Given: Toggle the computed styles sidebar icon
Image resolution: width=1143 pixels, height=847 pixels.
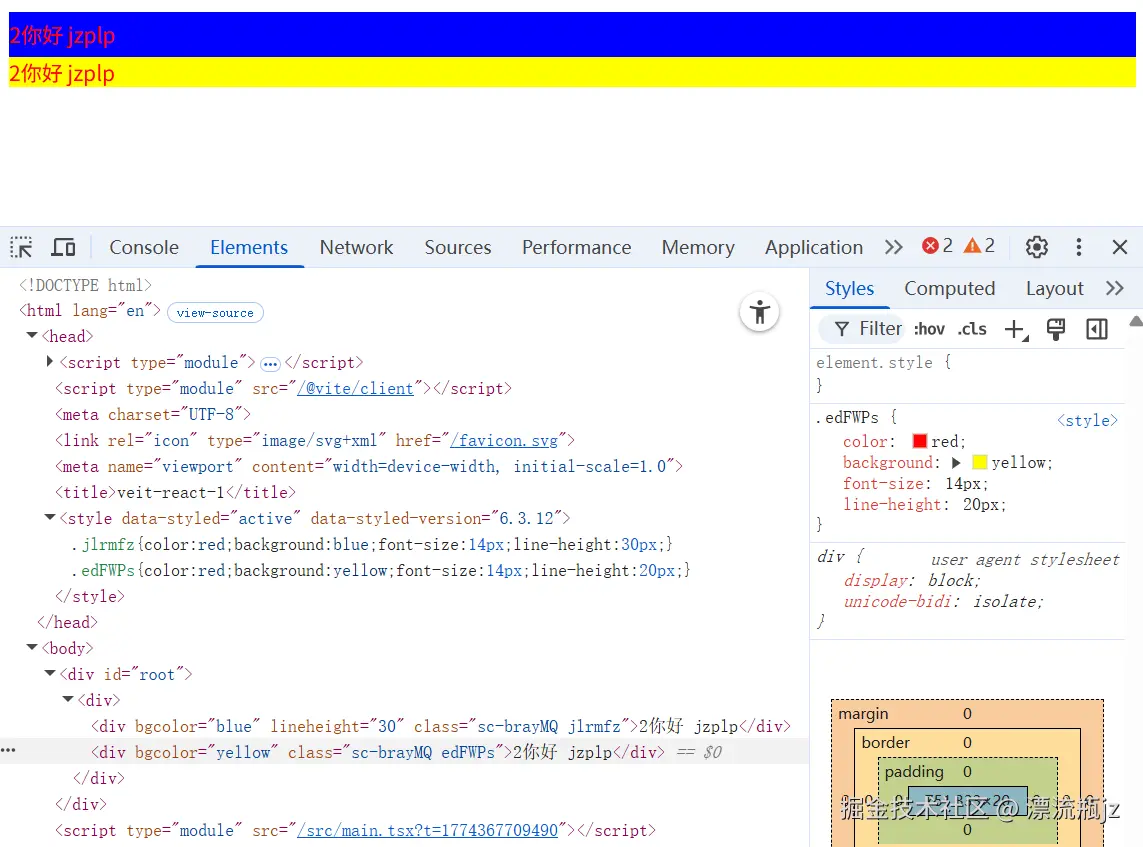Looking at the screenshot, I should pyautogui.click(x=1096, y=328).
